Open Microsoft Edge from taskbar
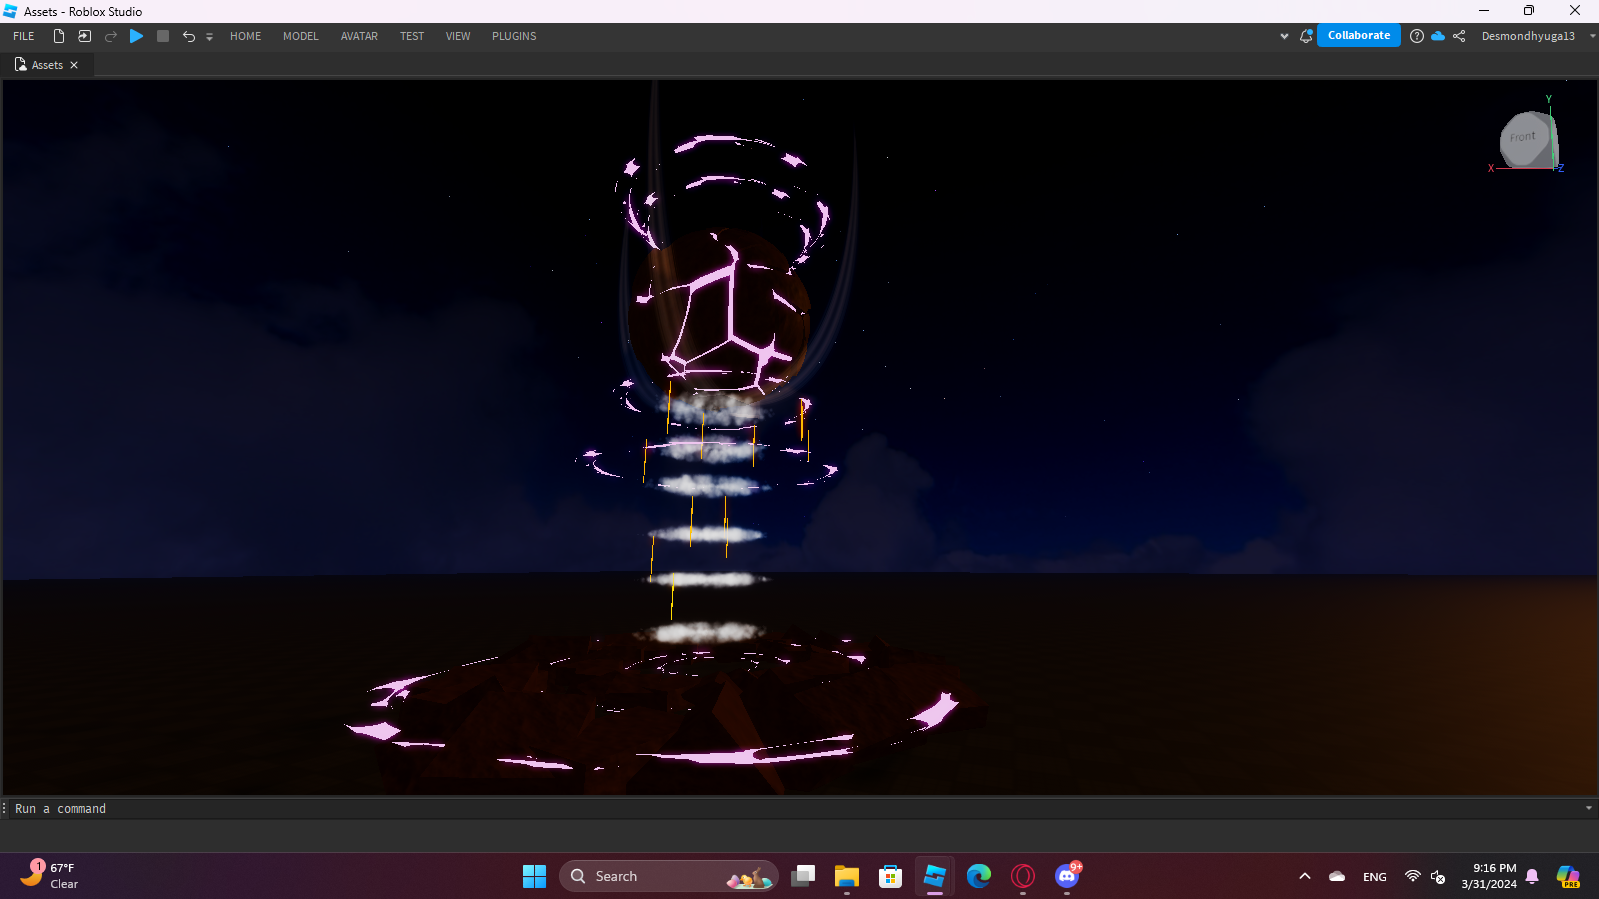1599x899 pixels. pyautogui.click(x=979, y=876)
